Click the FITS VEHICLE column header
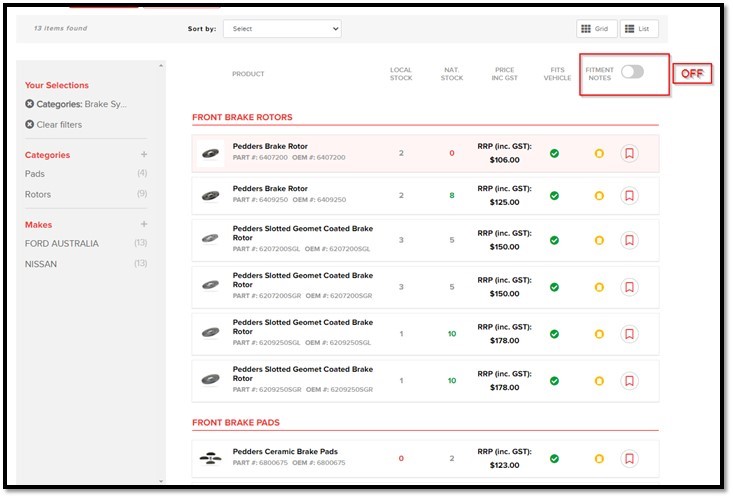 pos(557,74)
